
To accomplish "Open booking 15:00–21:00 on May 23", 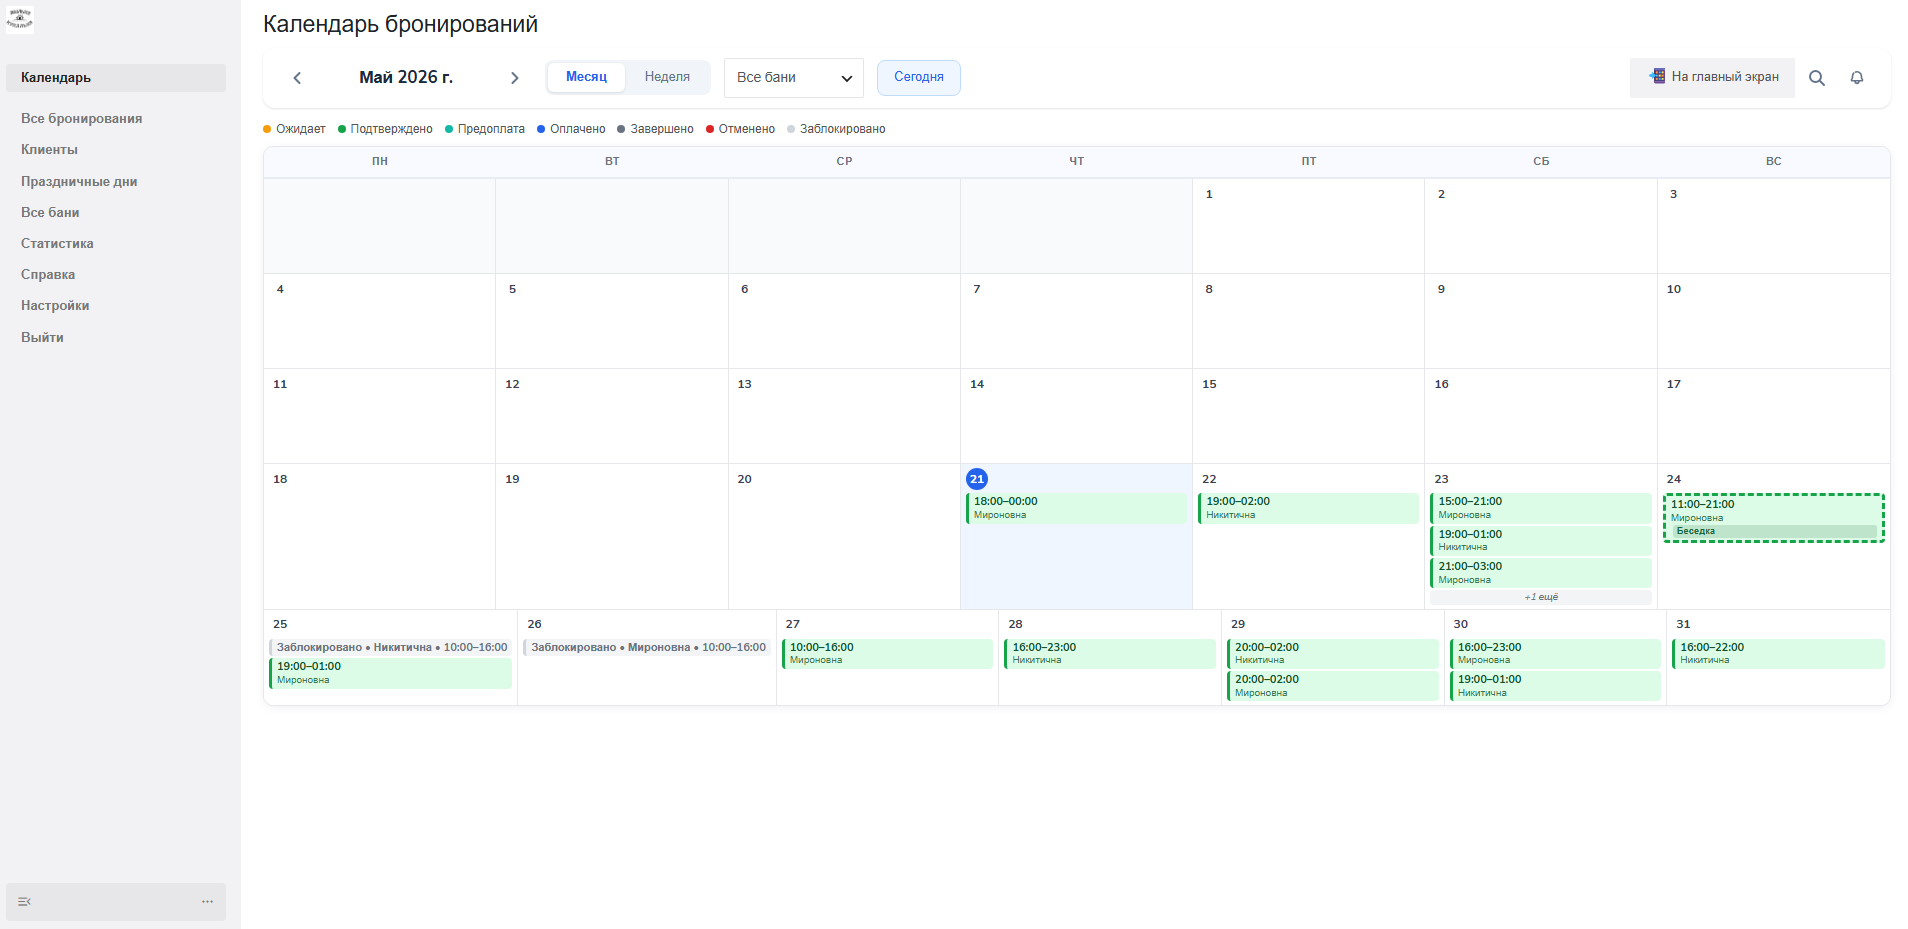I will click(x=1540, y=508).
